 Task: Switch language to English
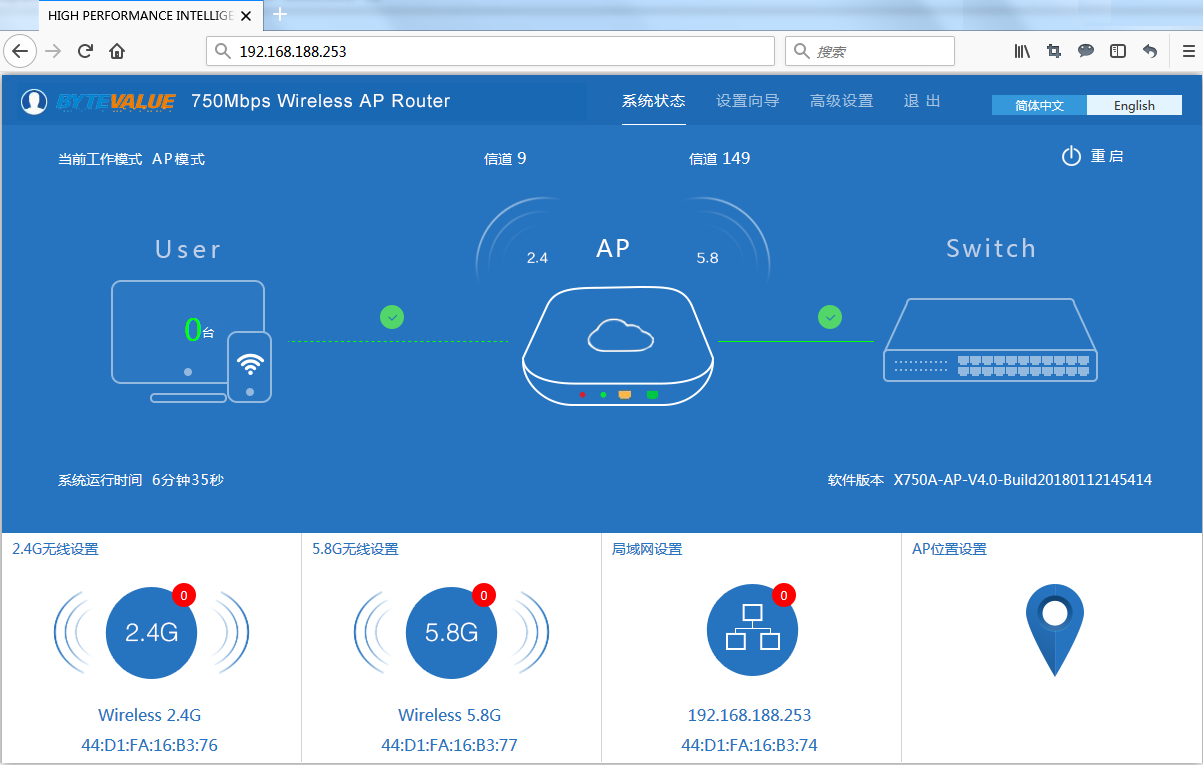[1134, 106]
